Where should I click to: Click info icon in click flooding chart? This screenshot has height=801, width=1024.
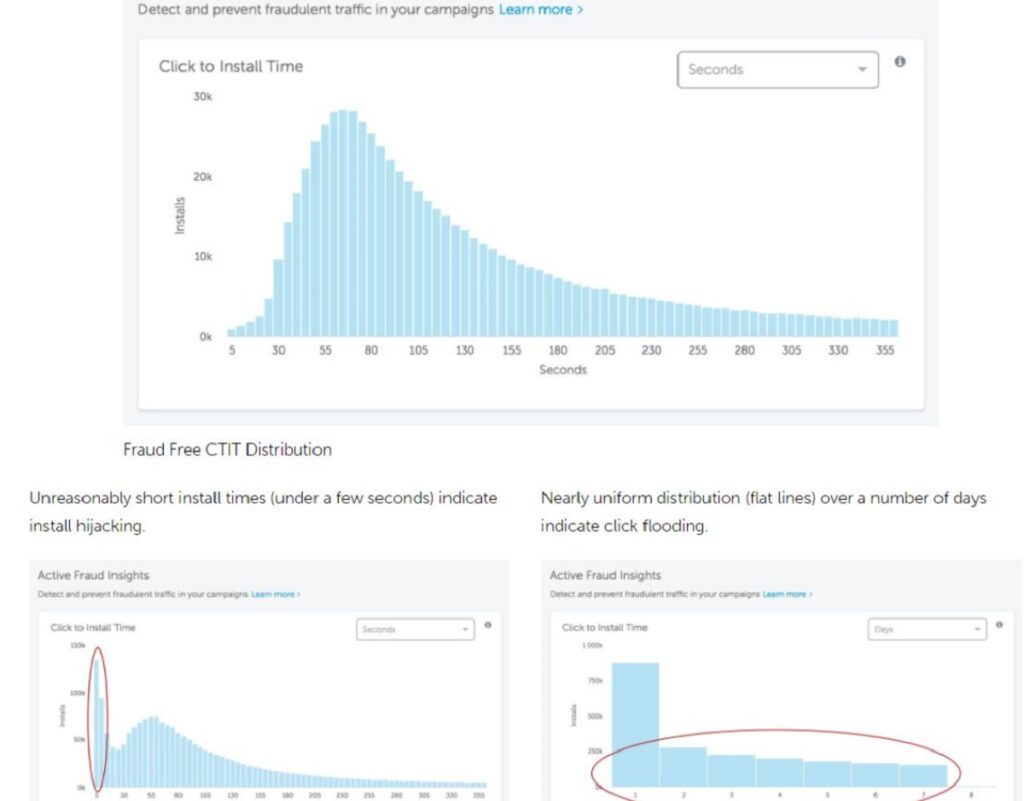(x=999, y=625)
